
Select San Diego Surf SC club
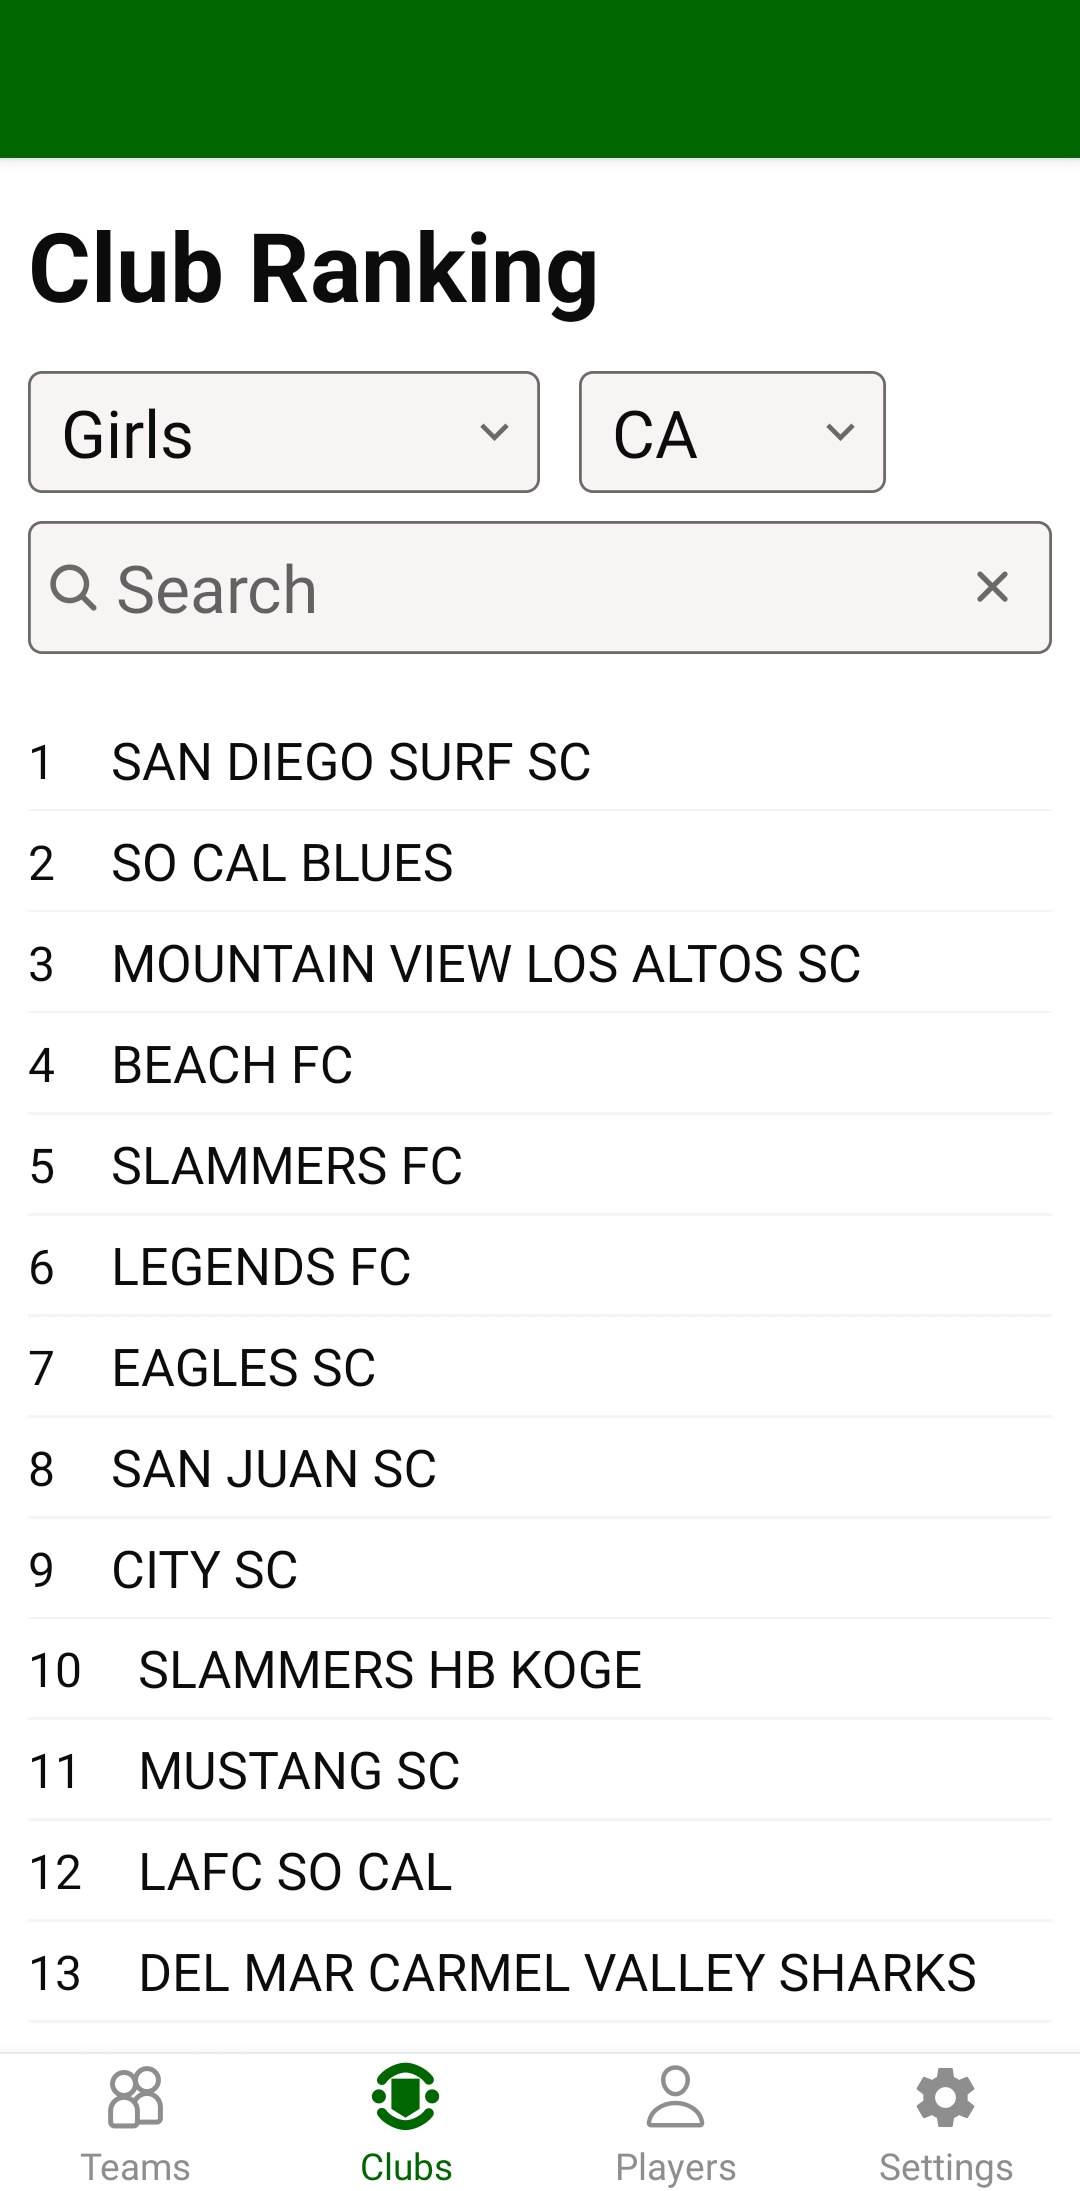[351, 762]
